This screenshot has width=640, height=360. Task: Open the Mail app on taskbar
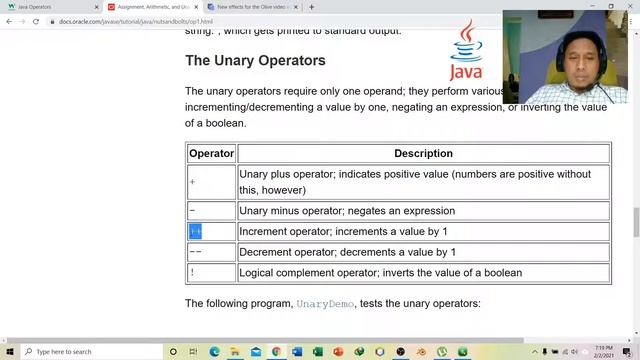point(256,351)
